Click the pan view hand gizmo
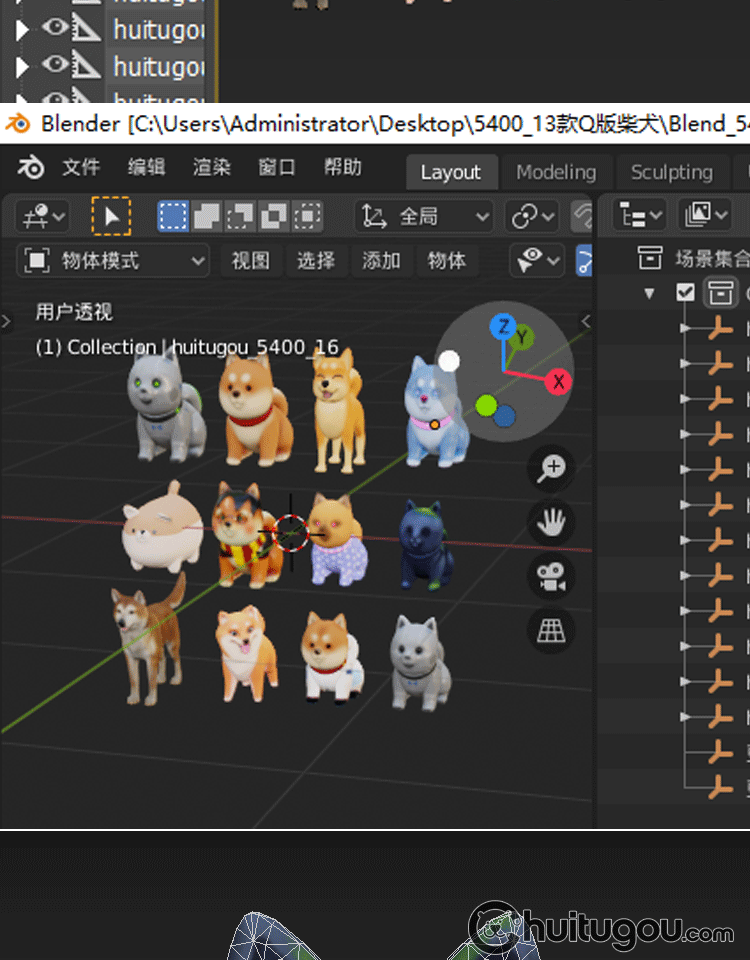 pos(551,522)
